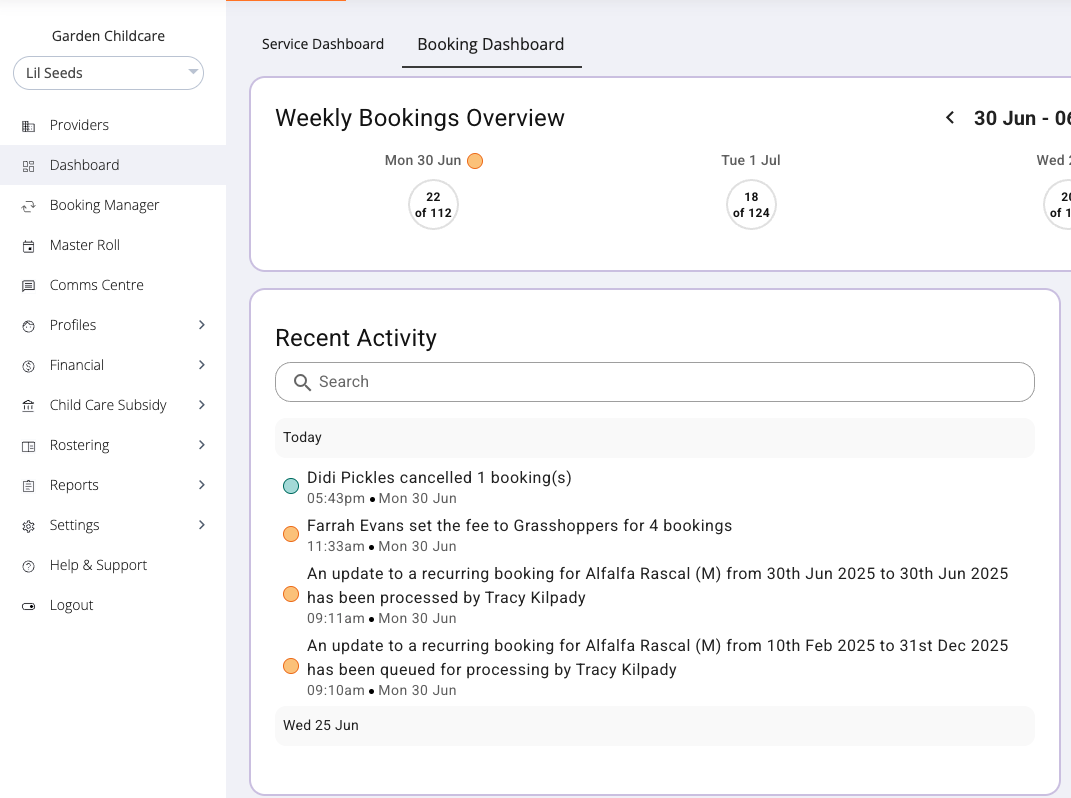Viewport: 1071px width, 798px height.
Task: Expand the Financial submenu chevron
Action: coord(201,365)
